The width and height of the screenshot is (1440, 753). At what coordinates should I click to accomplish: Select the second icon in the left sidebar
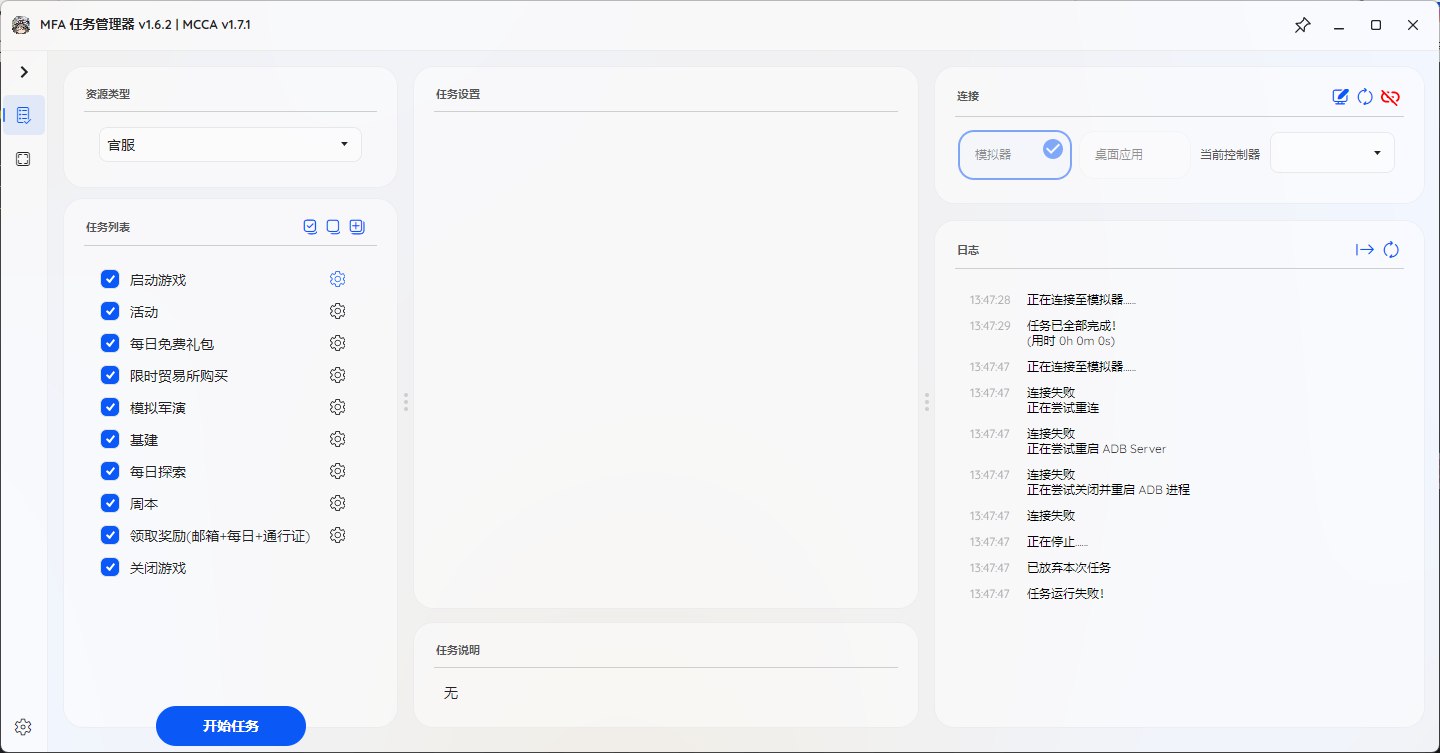click(x=23, y=159)
